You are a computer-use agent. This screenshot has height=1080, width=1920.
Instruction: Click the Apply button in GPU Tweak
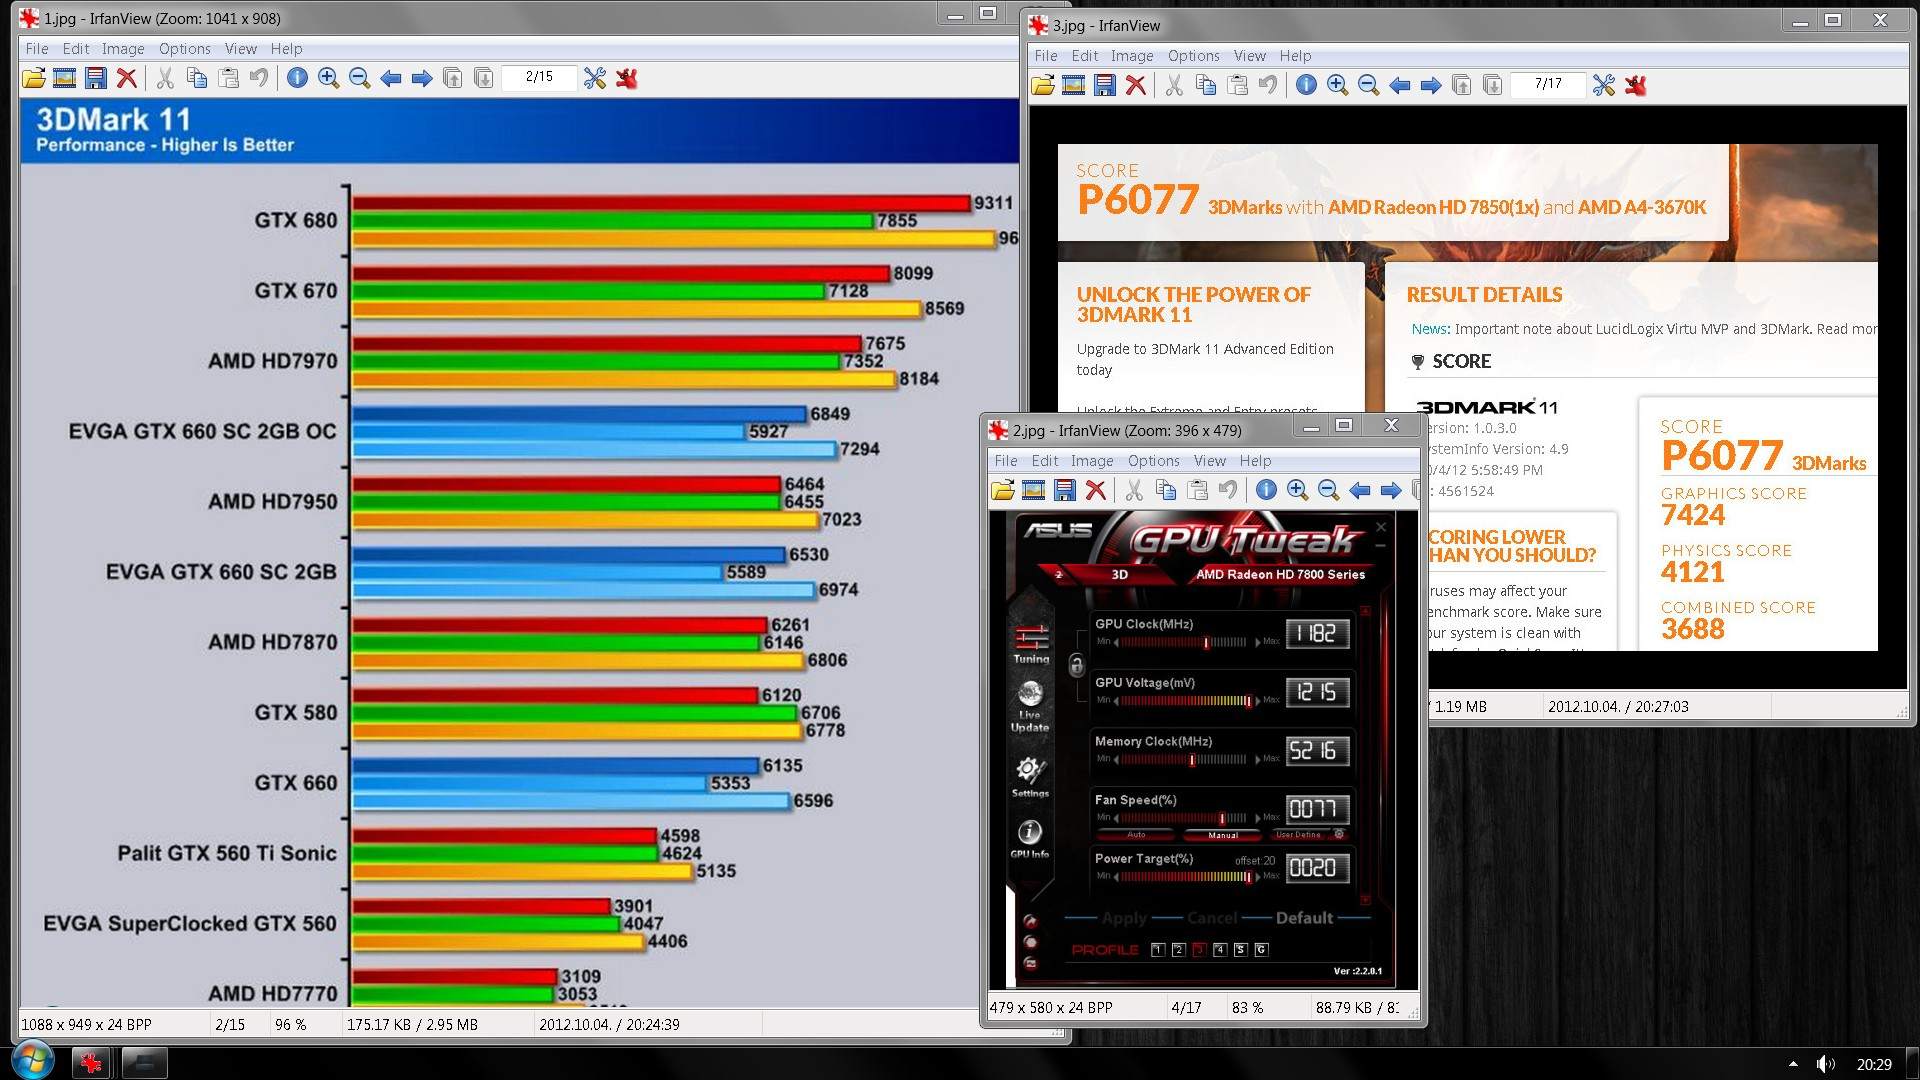[x=1124, y=918]
